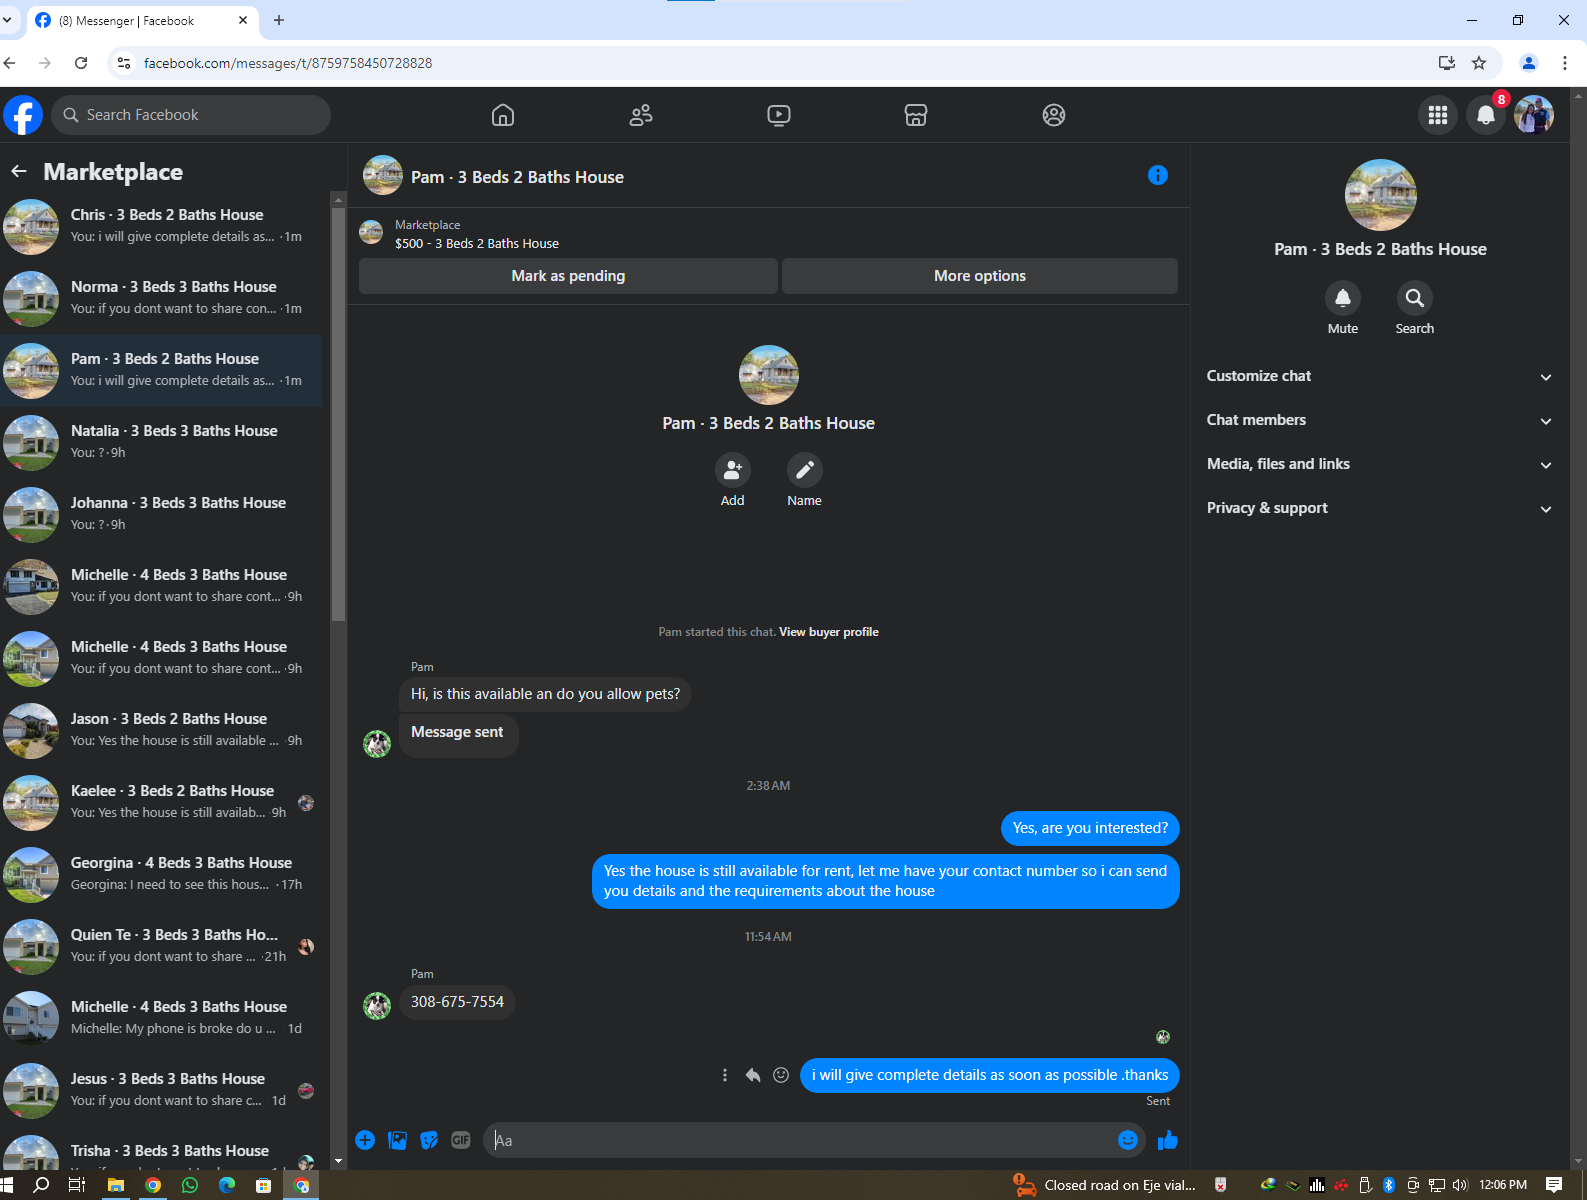The width and height of the screenshot is (1587, 1200).
Task: Open the View buyer profile link
Action: 829,632
